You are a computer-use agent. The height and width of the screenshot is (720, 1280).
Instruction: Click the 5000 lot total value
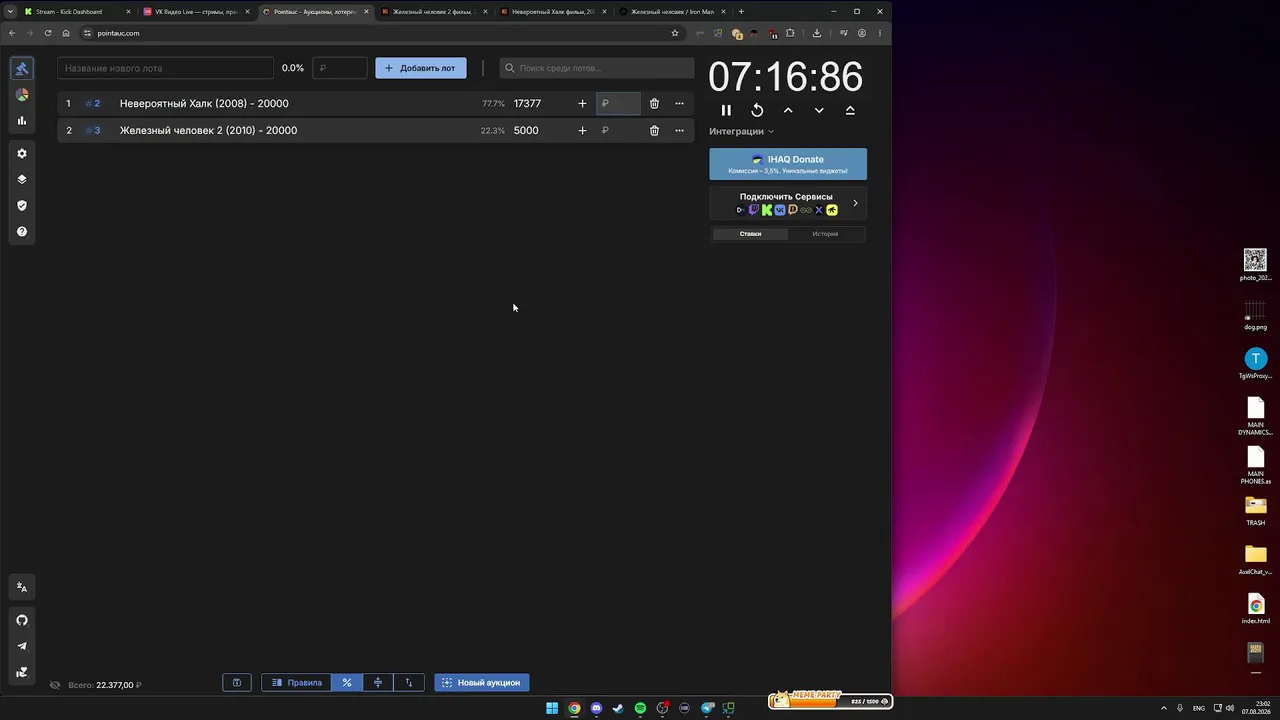(x=526, y=130)
